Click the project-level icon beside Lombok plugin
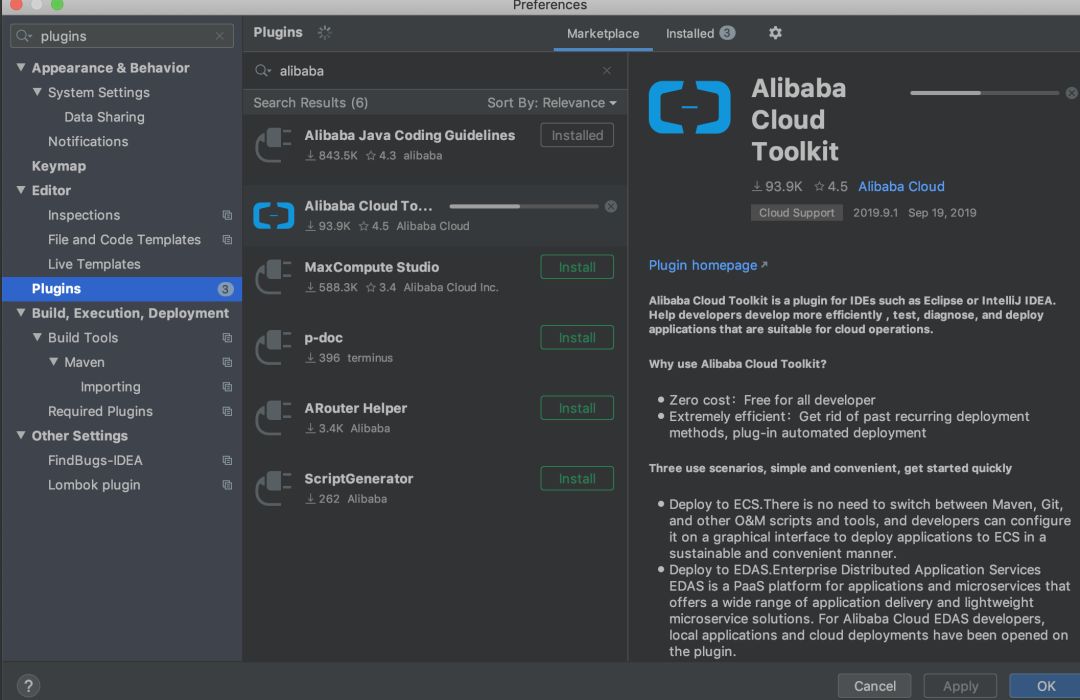 [227, 485]
